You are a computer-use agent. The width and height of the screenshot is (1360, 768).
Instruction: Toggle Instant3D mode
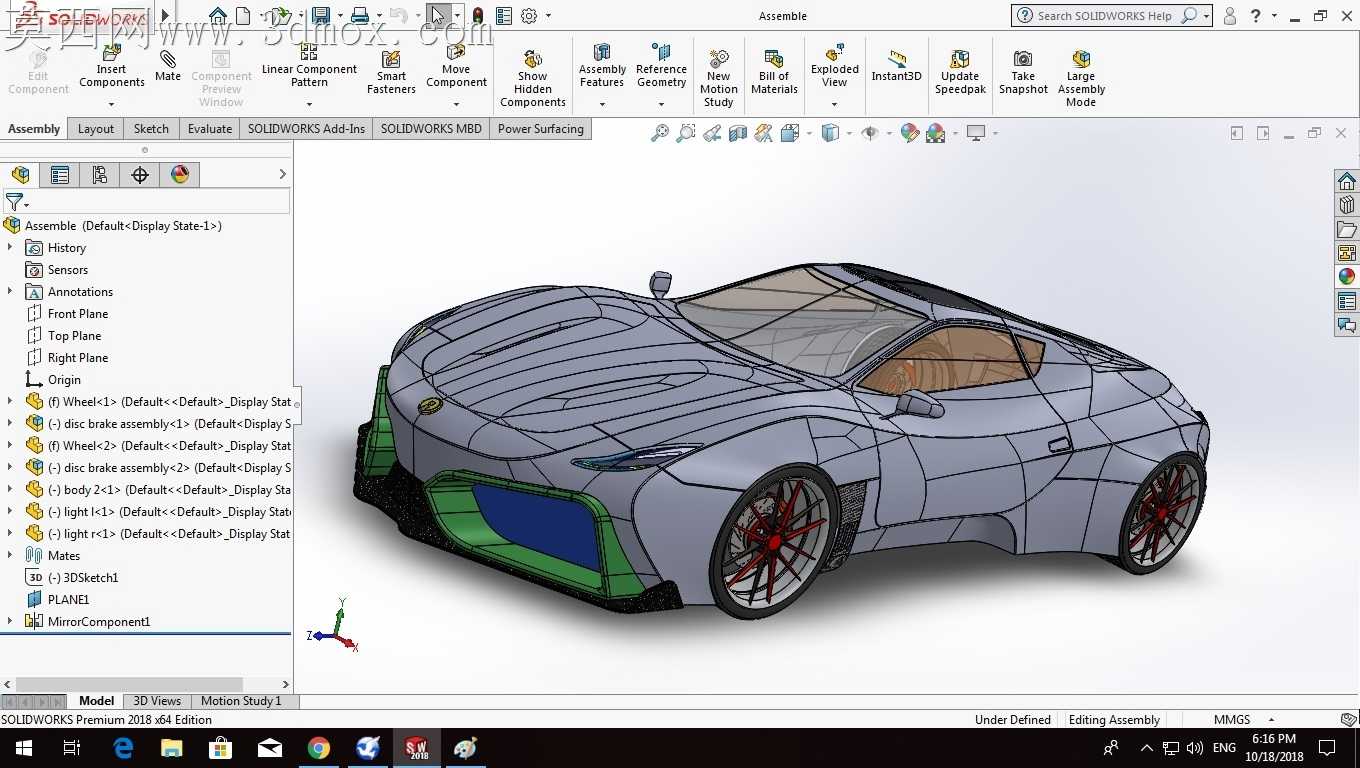[896, 65]
